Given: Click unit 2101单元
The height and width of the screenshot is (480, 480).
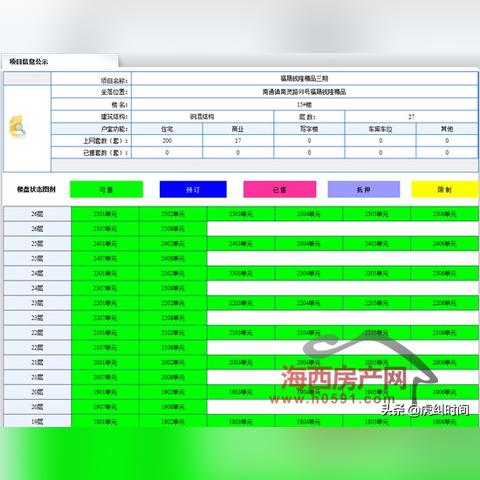Looking at the screenshot, I should 105,333.
